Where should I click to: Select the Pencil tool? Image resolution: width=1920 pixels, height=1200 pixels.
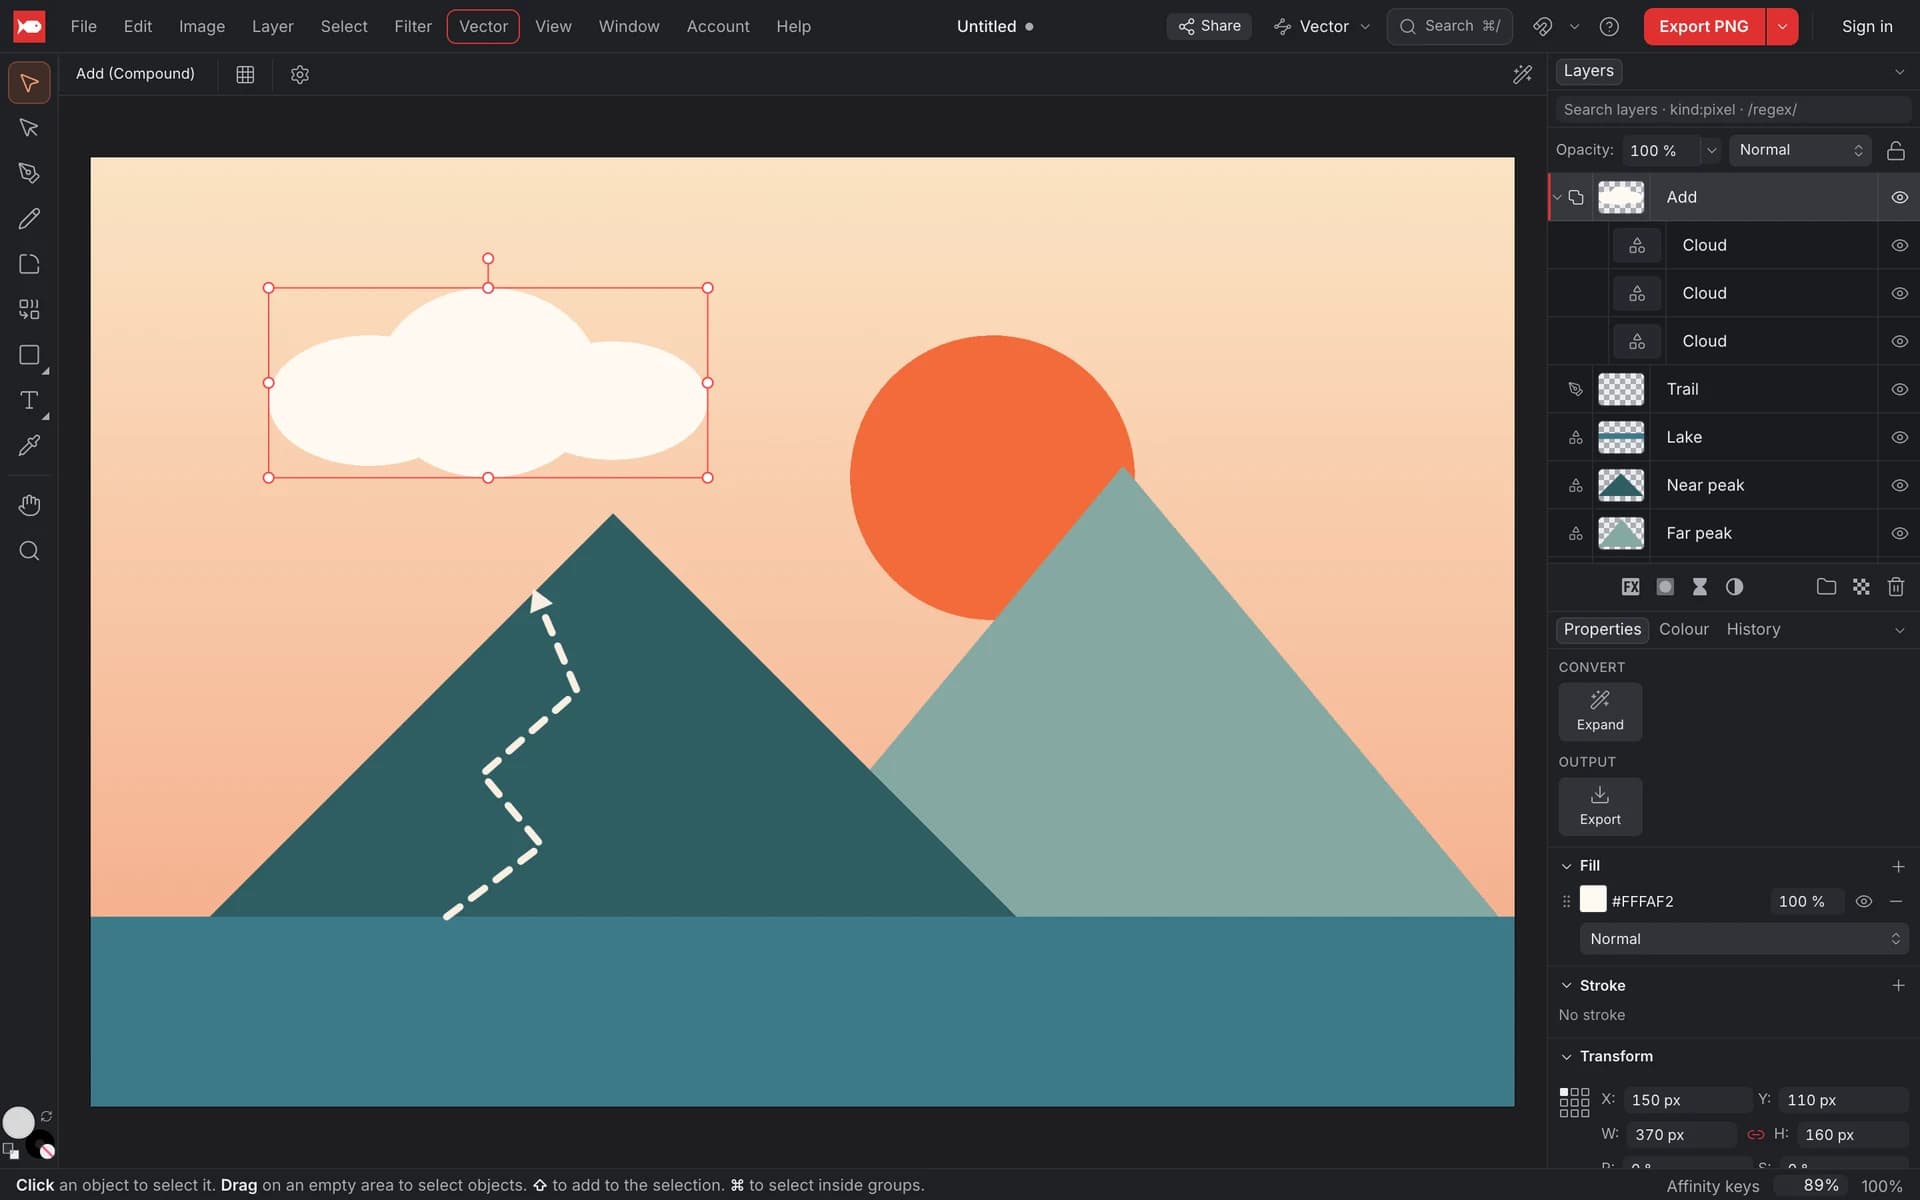[x=29, y=218]
